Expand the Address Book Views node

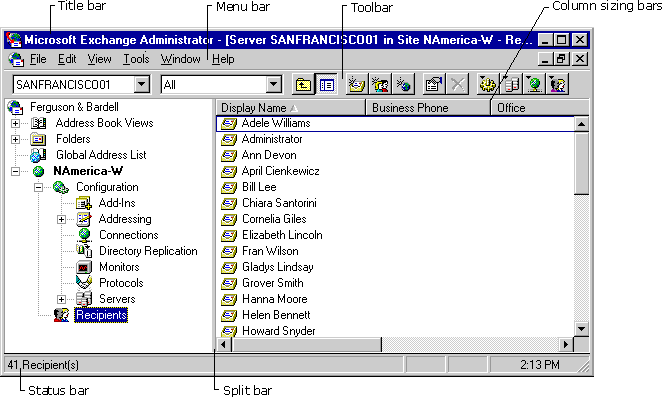pos(15,123)
